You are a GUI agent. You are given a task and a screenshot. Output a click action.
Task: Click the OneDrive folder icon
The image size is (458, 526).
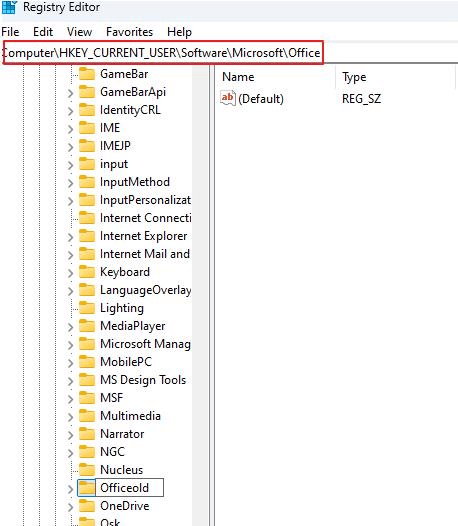[x=87, y=506]
